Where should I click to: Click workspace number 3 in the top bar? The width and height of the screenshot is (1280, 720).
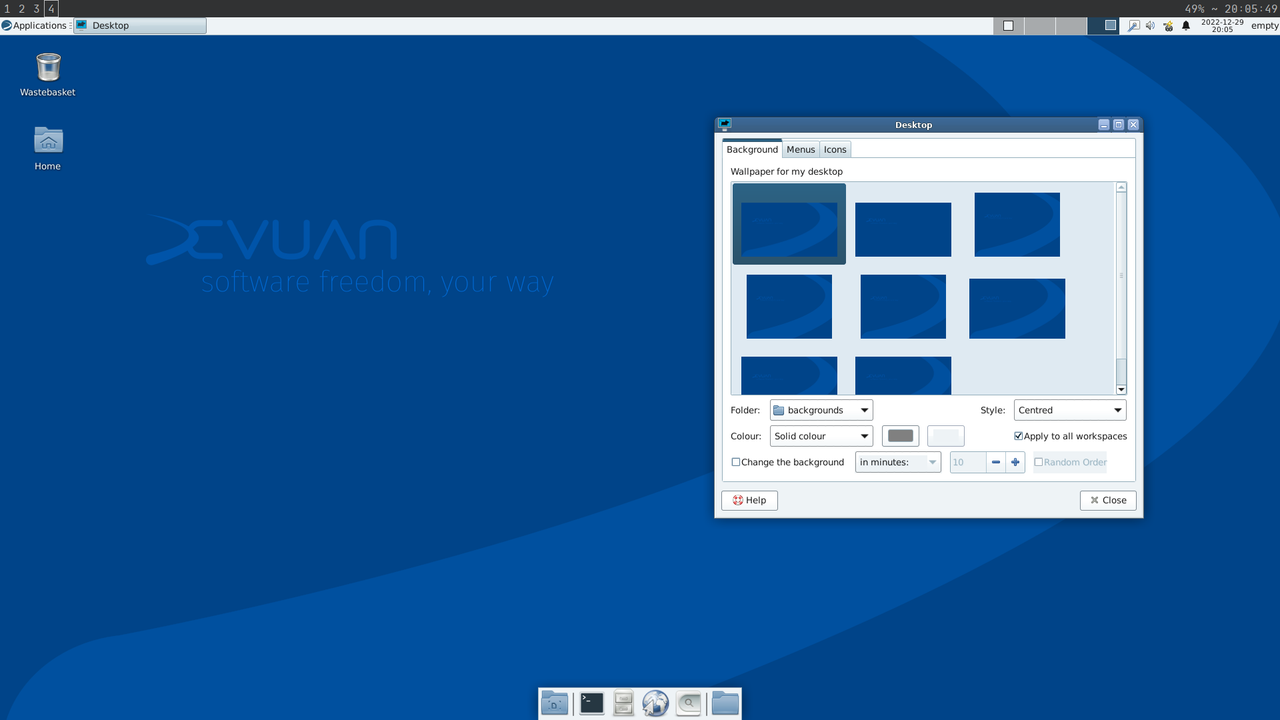[x=37, y=9]
